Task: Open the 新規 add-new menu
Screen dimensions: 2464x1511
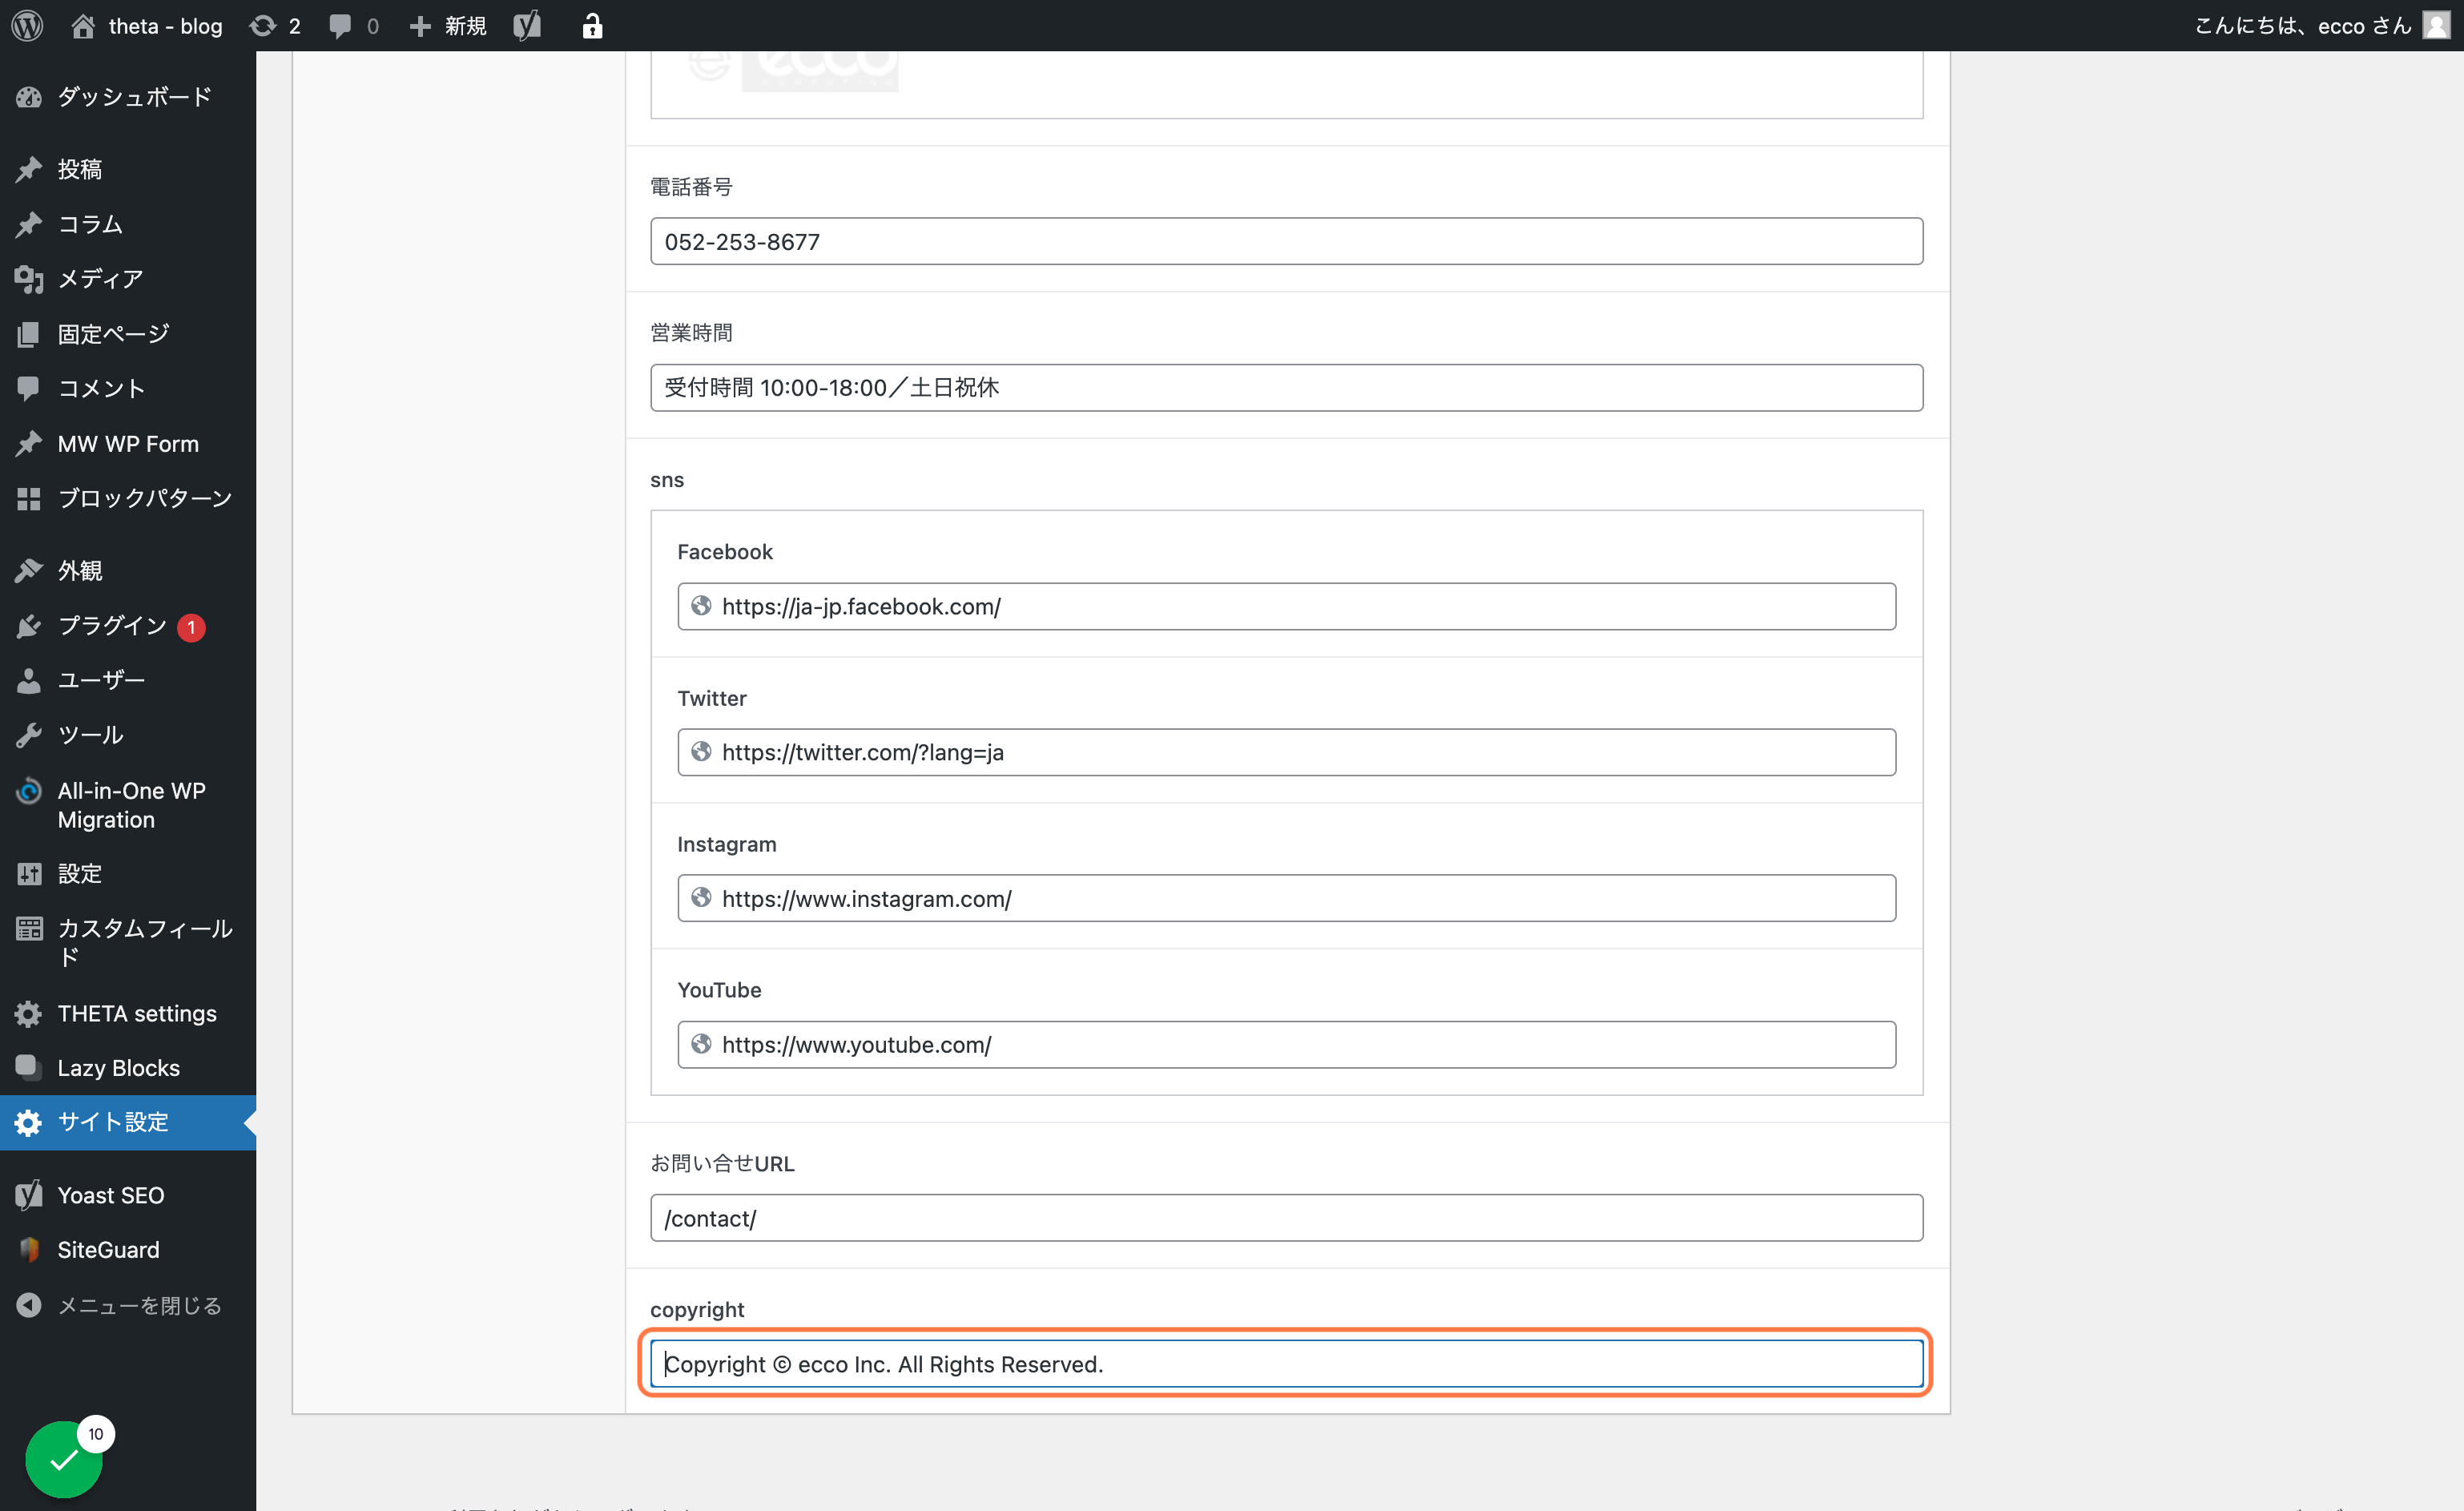Action: coord(448,25)
